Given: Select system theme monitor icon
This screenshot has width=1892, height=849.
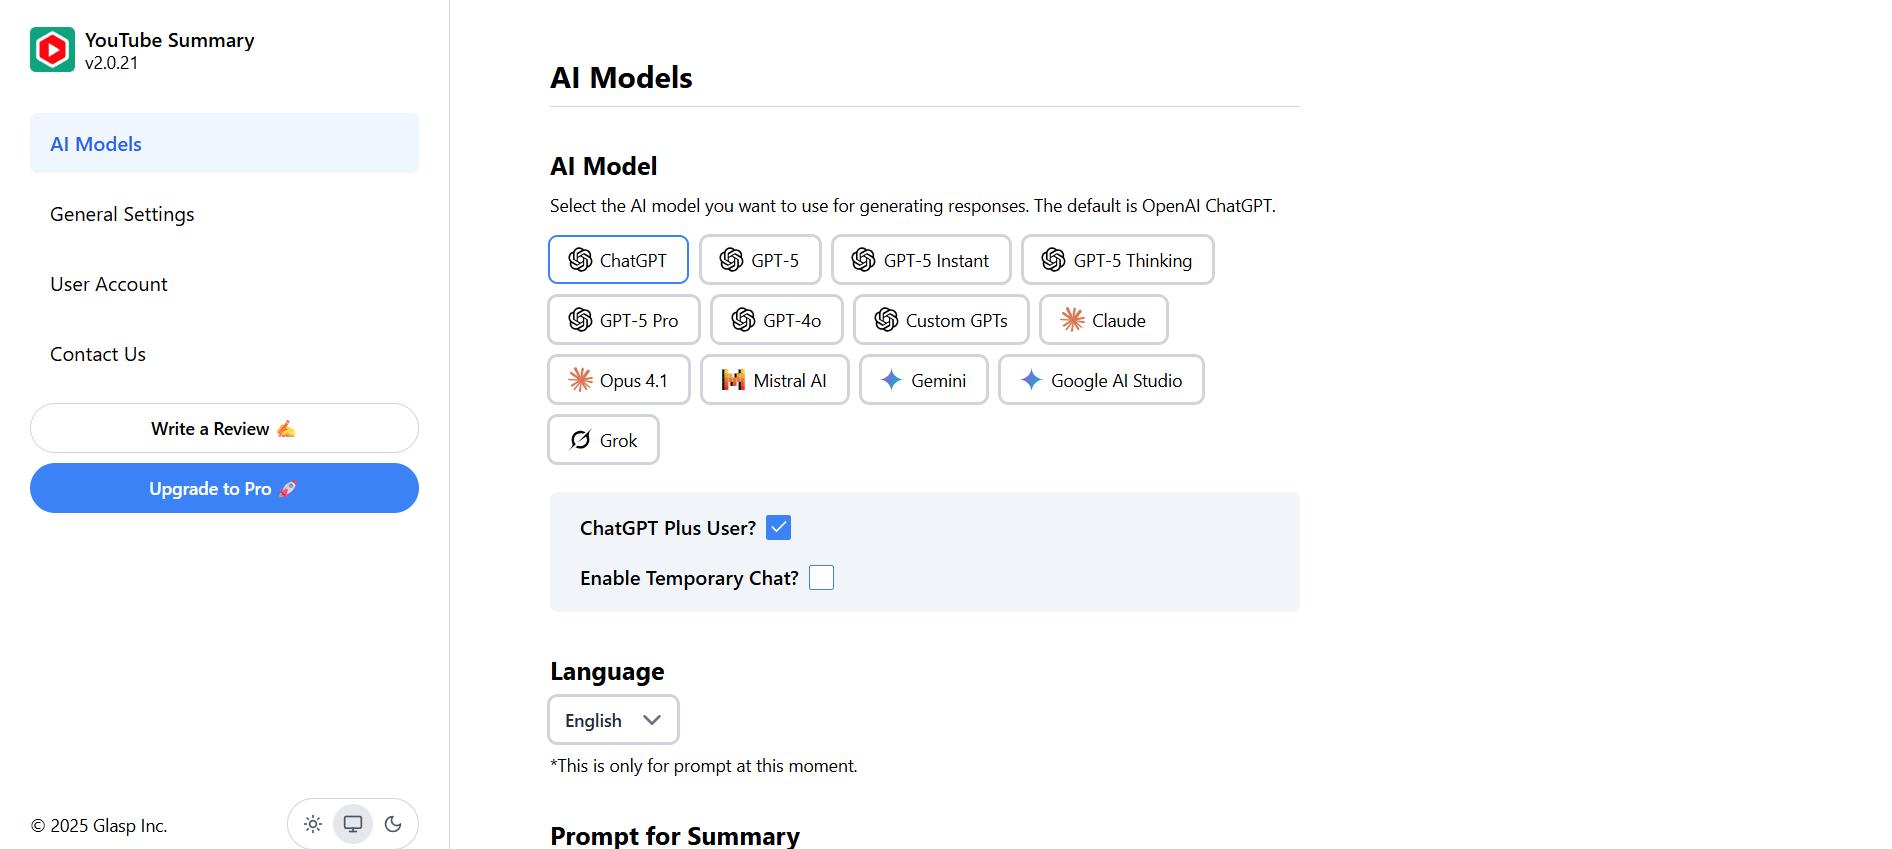Looking at the screenshot, I should (353, 824).
